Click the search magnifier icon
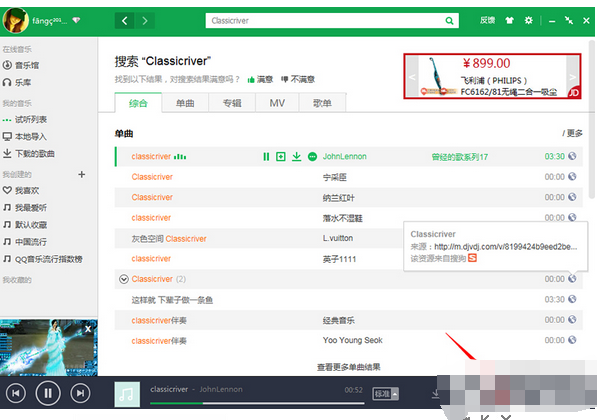Image resolution: width=597 pixels, height=420 pixels. click(449, 21)
